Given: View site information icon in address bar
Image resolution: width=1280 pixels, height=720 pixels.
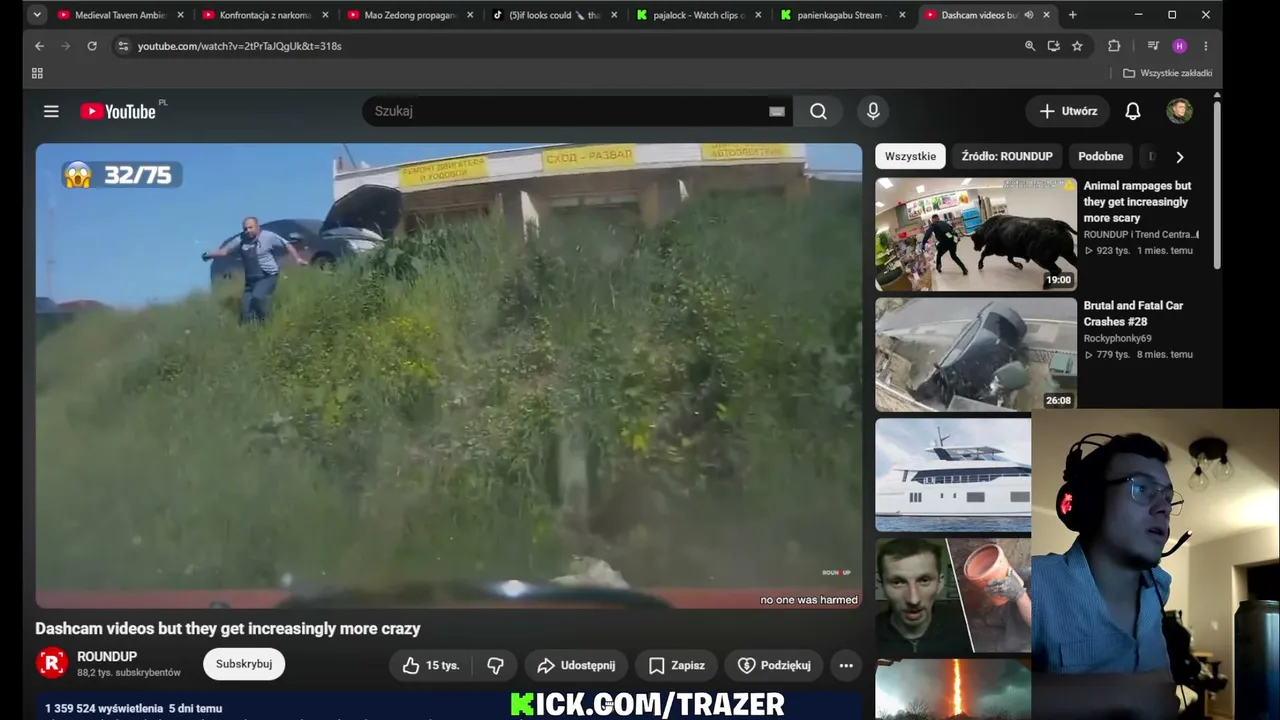Looking at the screenshot, I should [122, 46].
